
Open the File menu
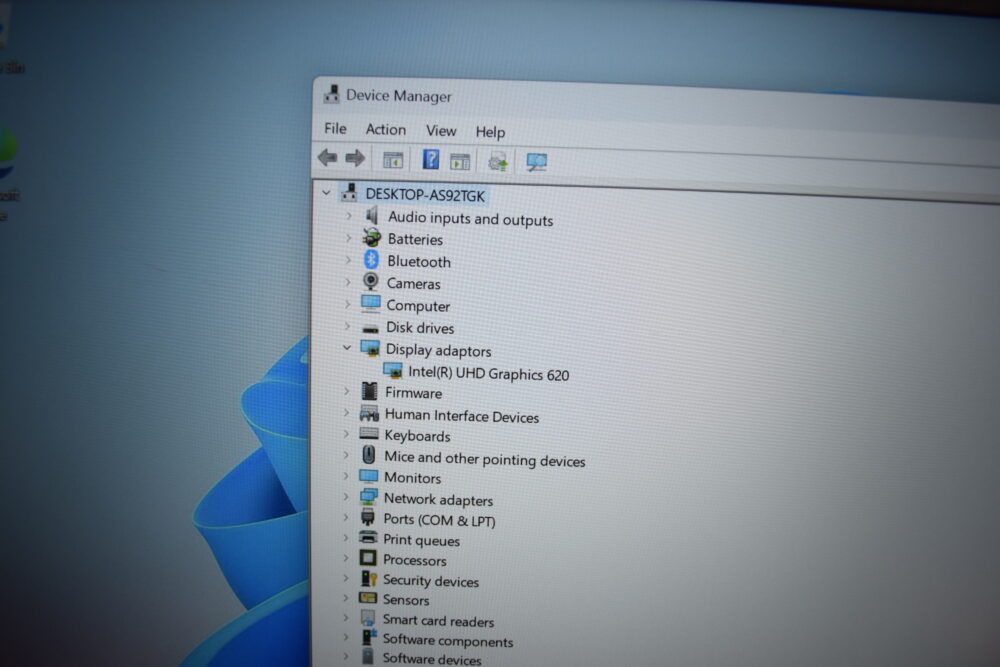(x=335, y=128)
